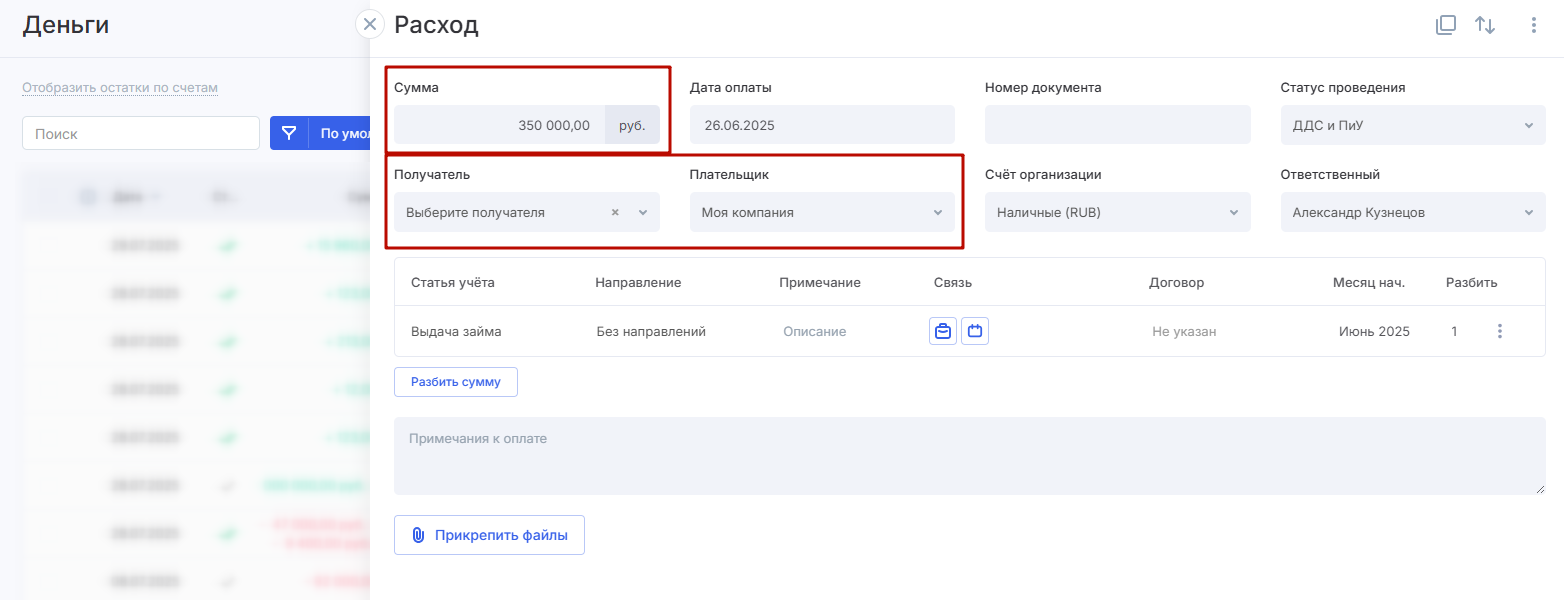Clear the Получатель selection

[x=615, y=212]
